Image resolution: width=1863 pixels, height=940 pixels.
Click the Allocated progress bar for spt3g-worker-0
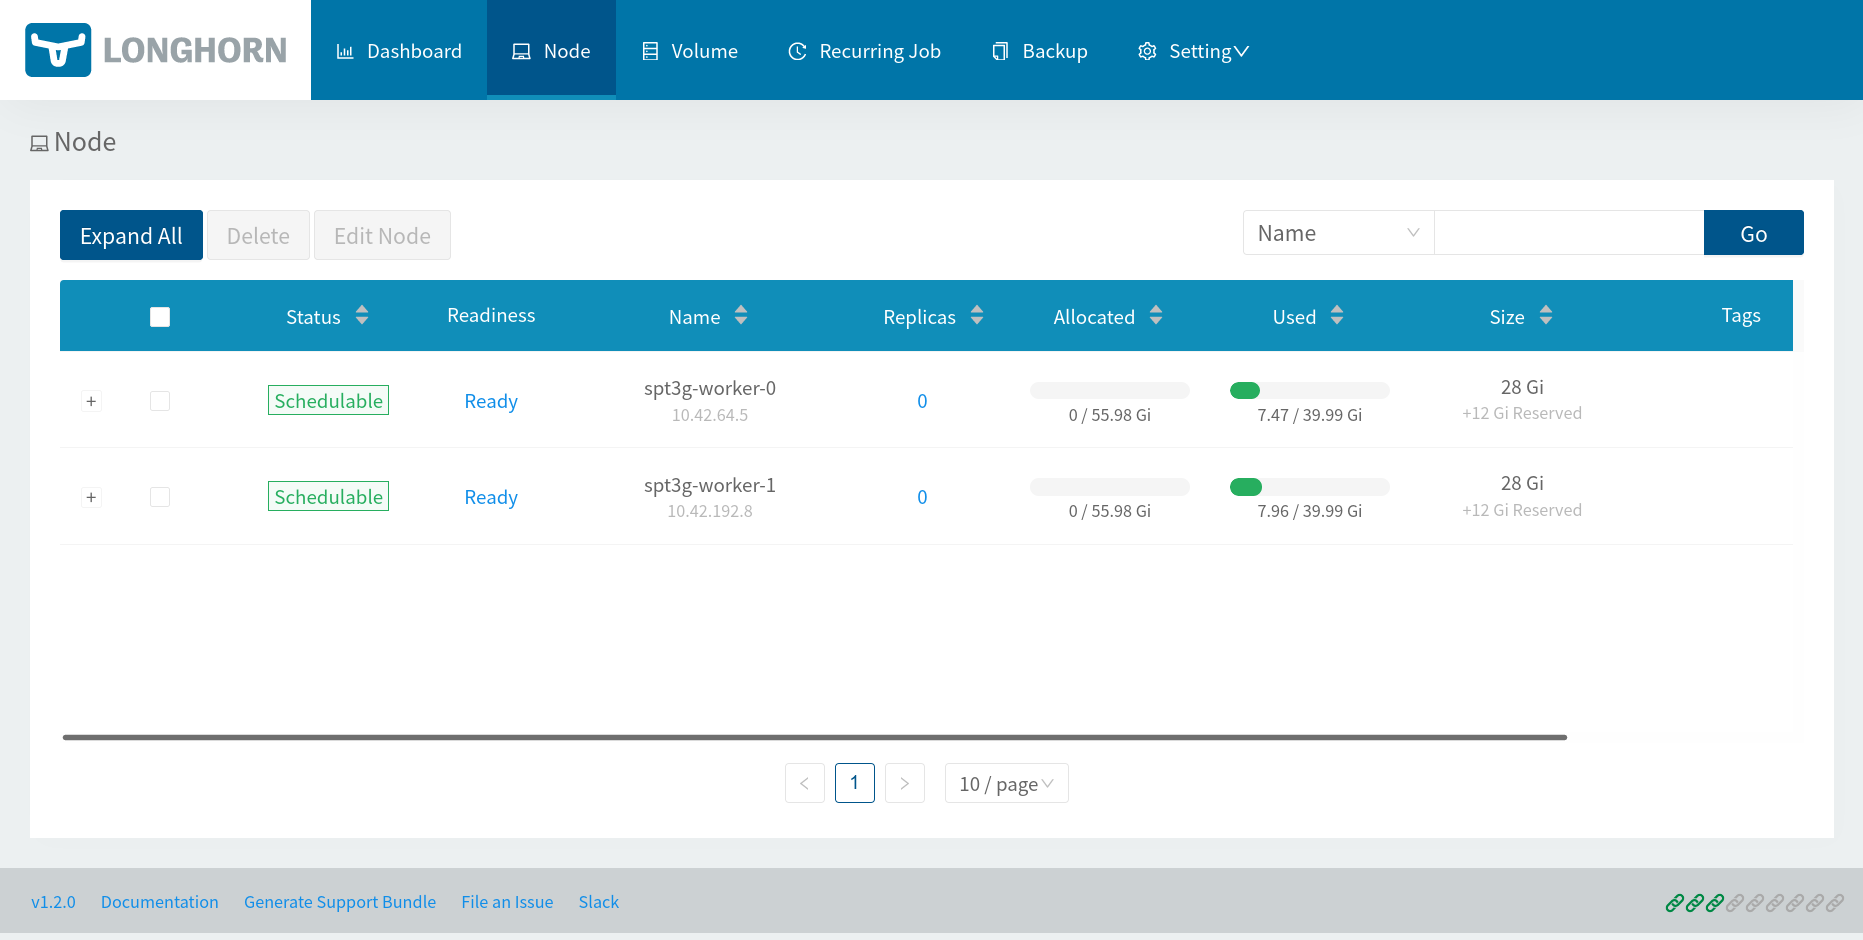click(x=1110, y=390)
